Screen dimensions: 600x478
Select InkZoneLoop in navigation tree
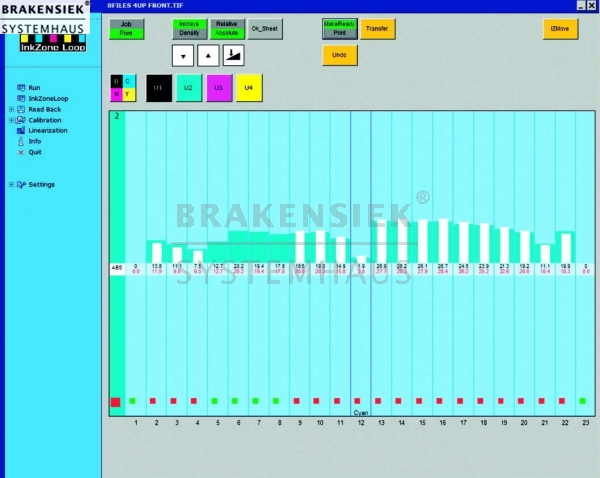pos(48,98)
